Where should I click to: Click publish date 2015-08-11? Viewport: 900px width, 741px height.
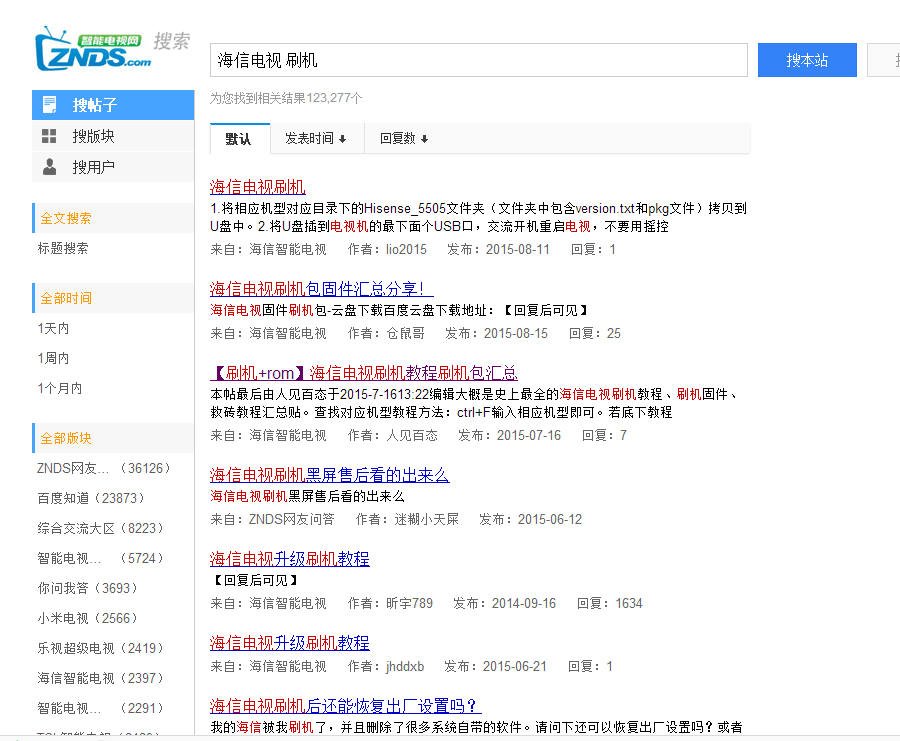click(x=518, y=250)
